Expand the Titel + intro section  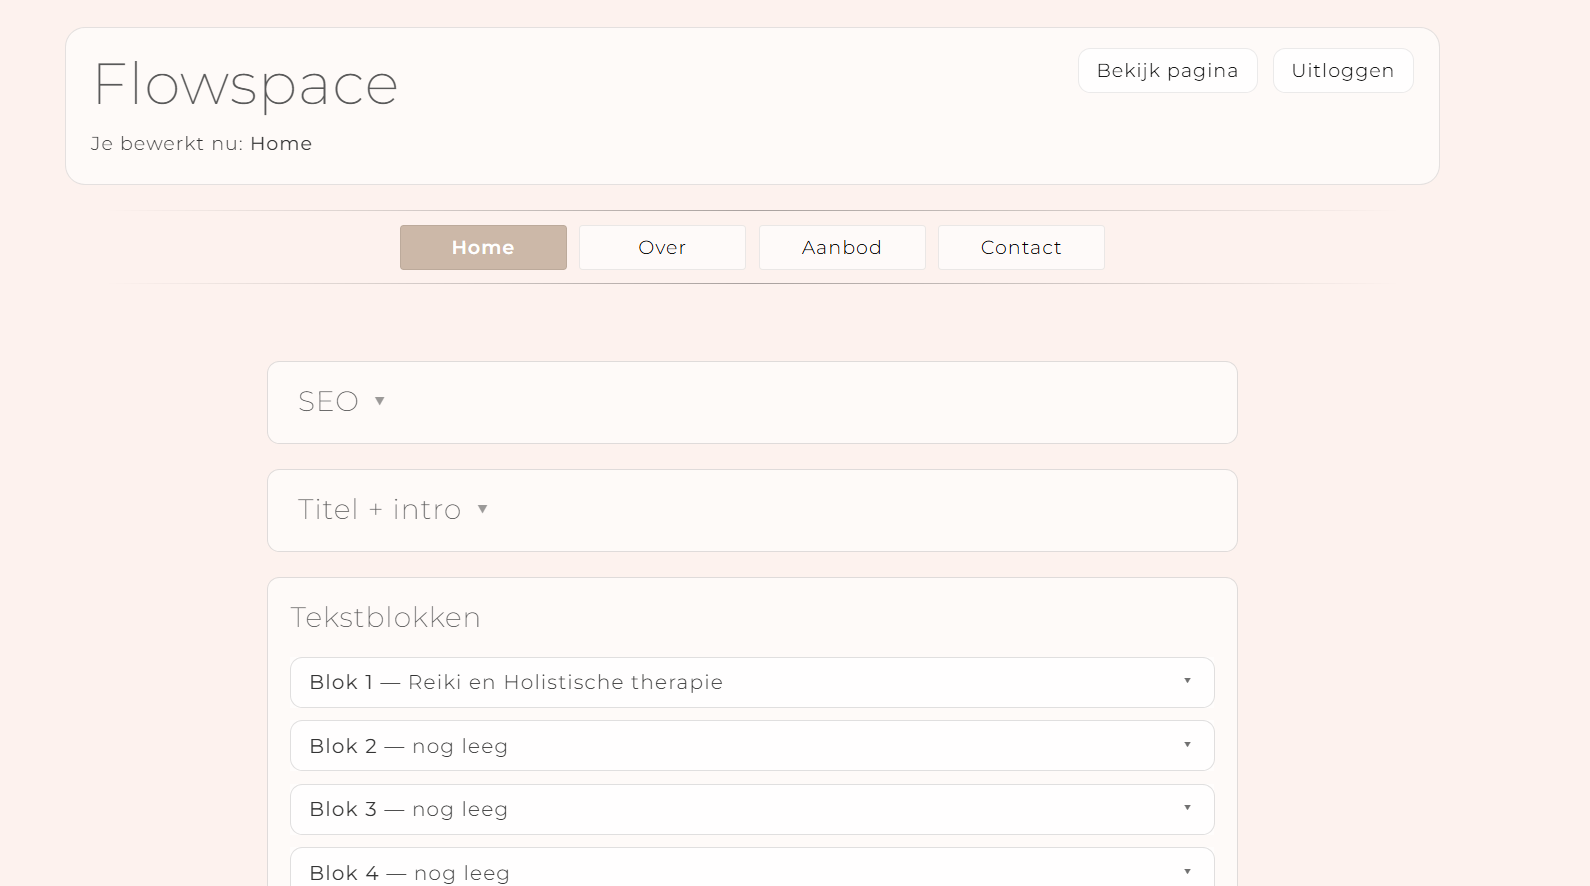click(752, 510)
